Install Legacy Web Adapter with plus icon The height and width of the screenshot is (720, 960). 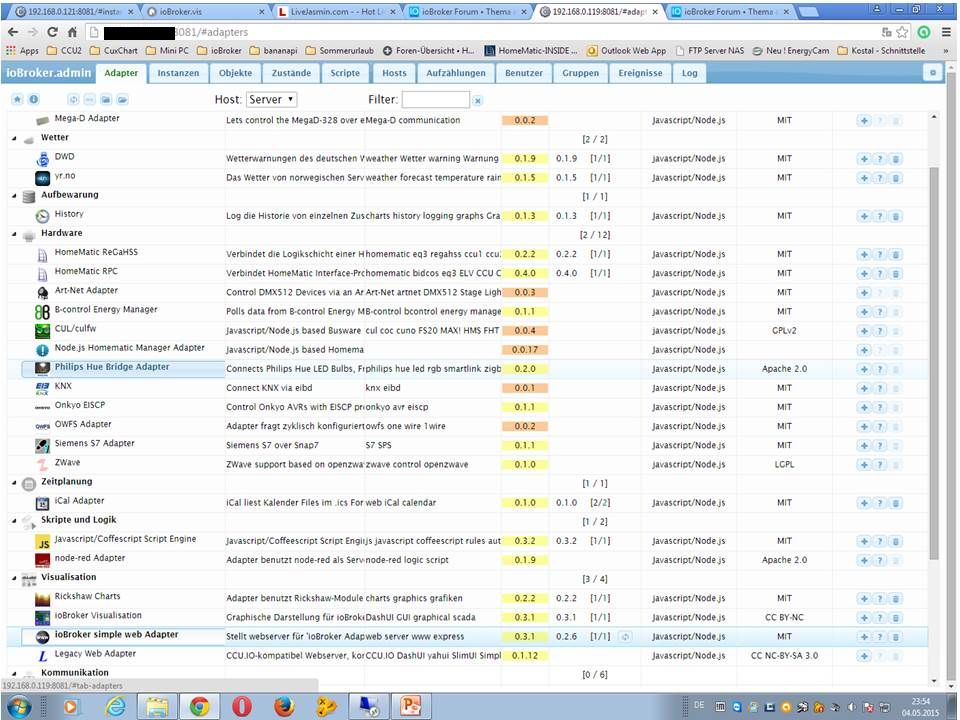(x=864, y=656)
